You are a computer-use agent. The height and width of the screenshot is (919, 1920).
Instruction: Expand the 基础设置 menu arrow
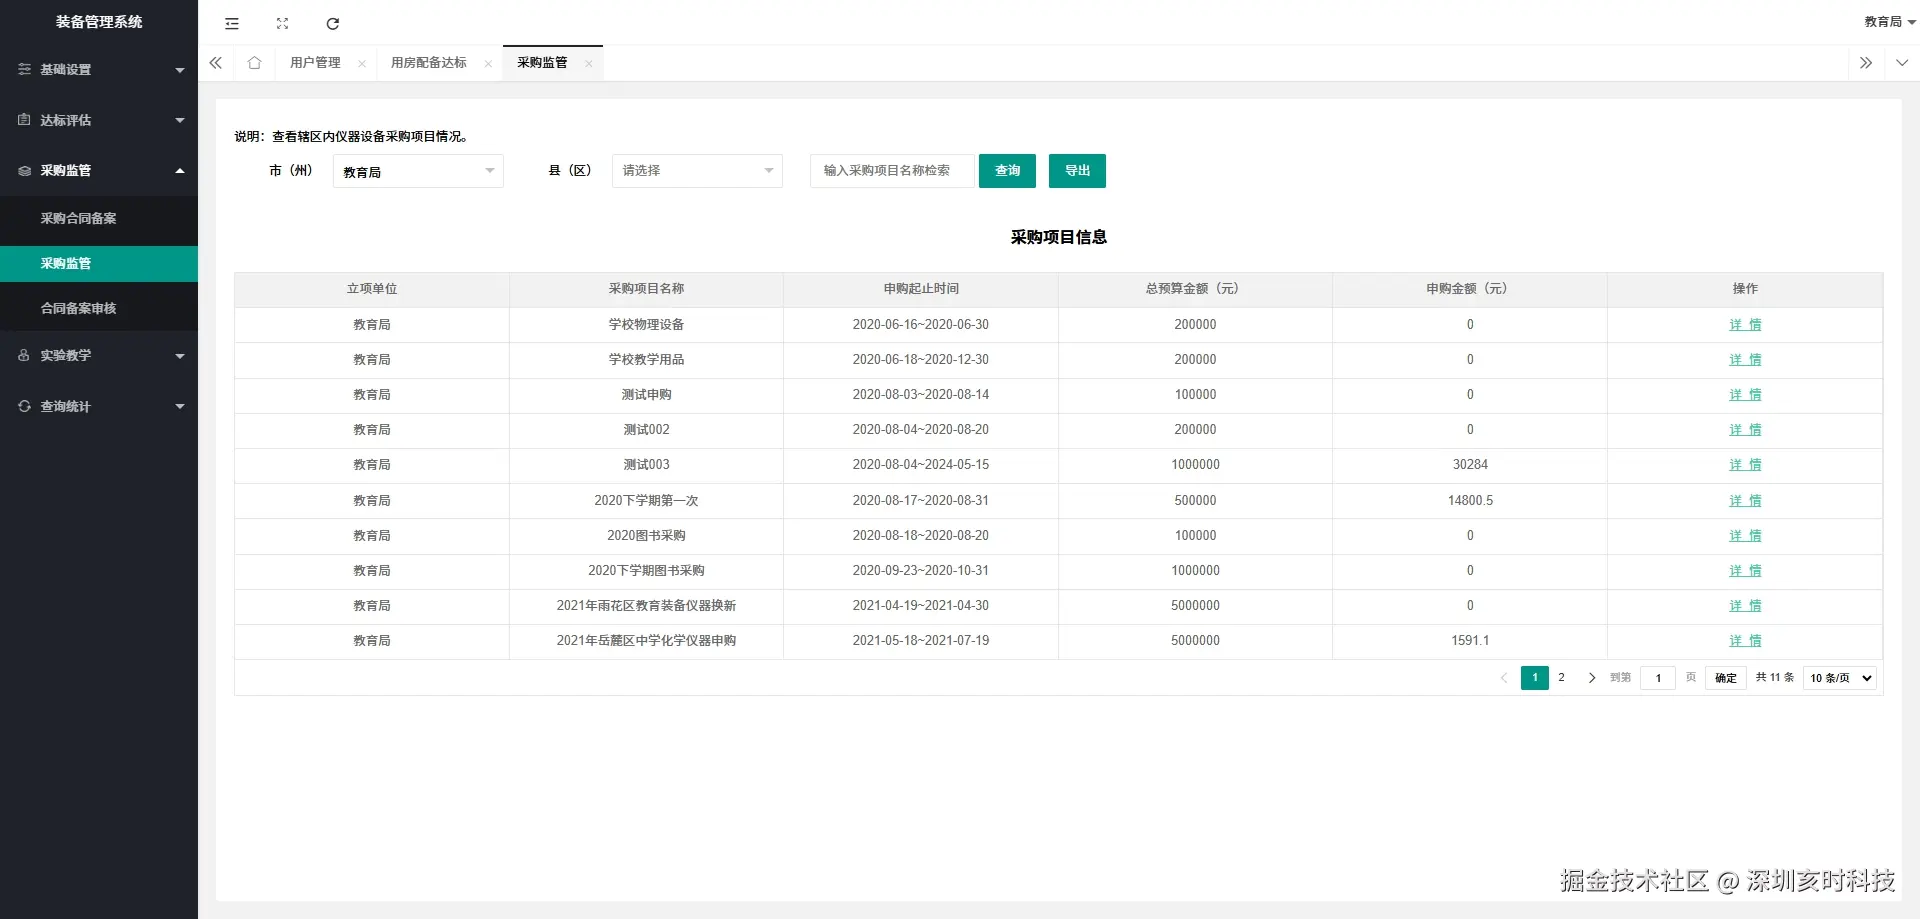[x=180, y=70]
